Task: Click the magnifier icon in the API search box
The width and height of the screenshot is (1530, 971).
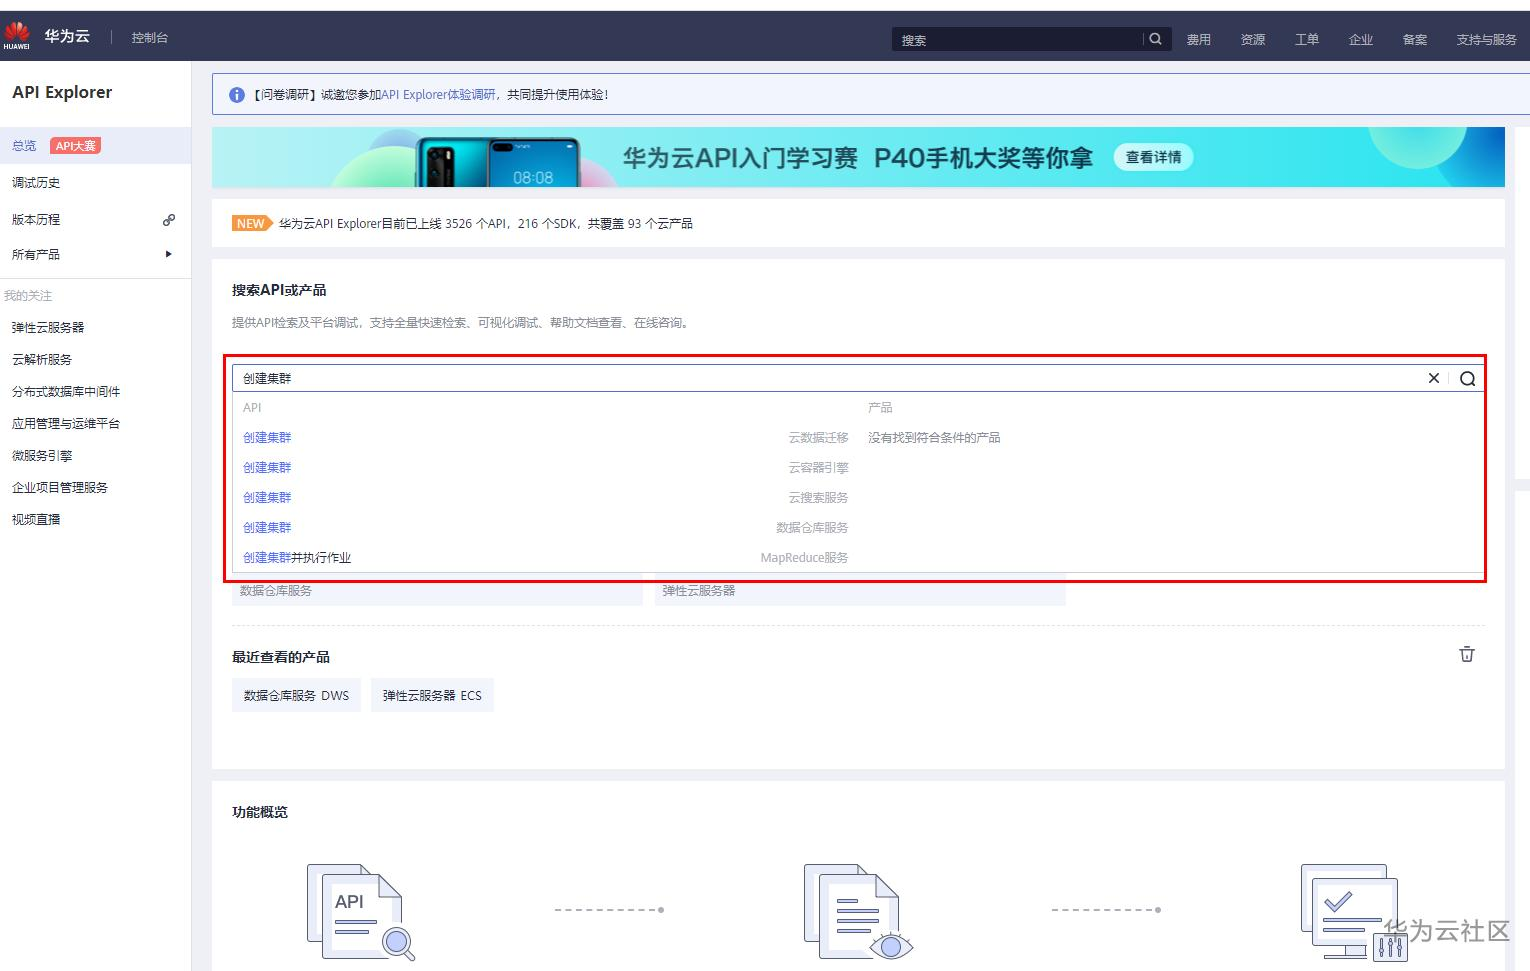Action: (1466, 378)
